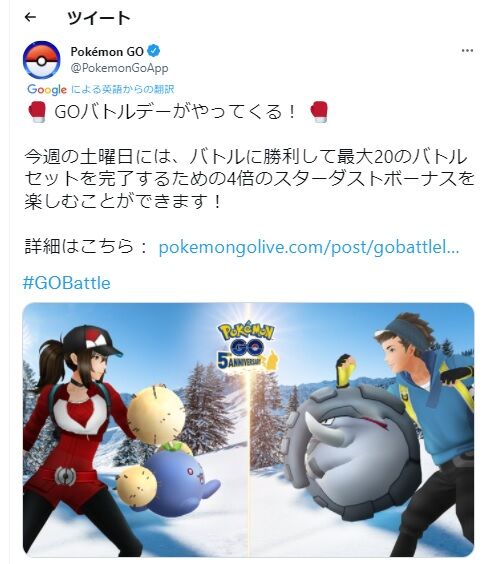Click the blue verified badge

154,51
